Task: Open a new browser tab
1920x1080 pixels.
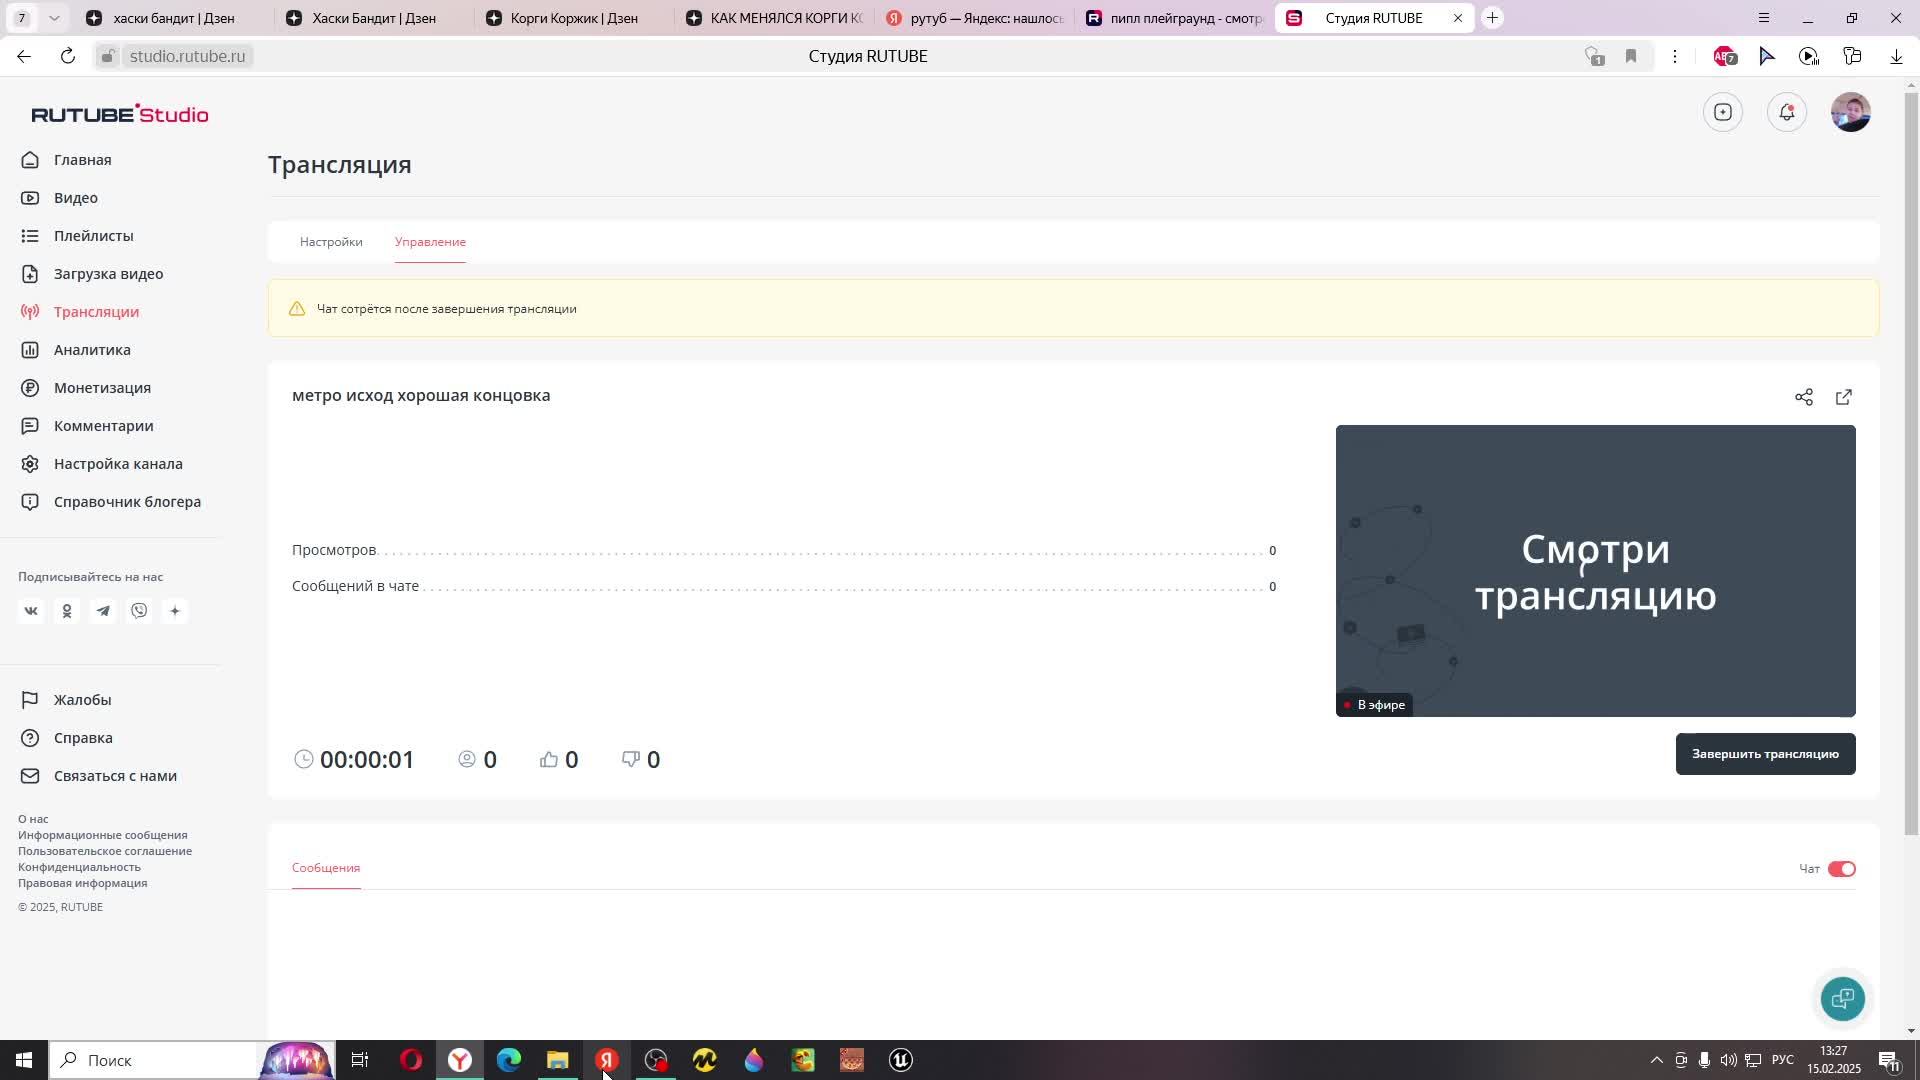Action: point(1492,18)
